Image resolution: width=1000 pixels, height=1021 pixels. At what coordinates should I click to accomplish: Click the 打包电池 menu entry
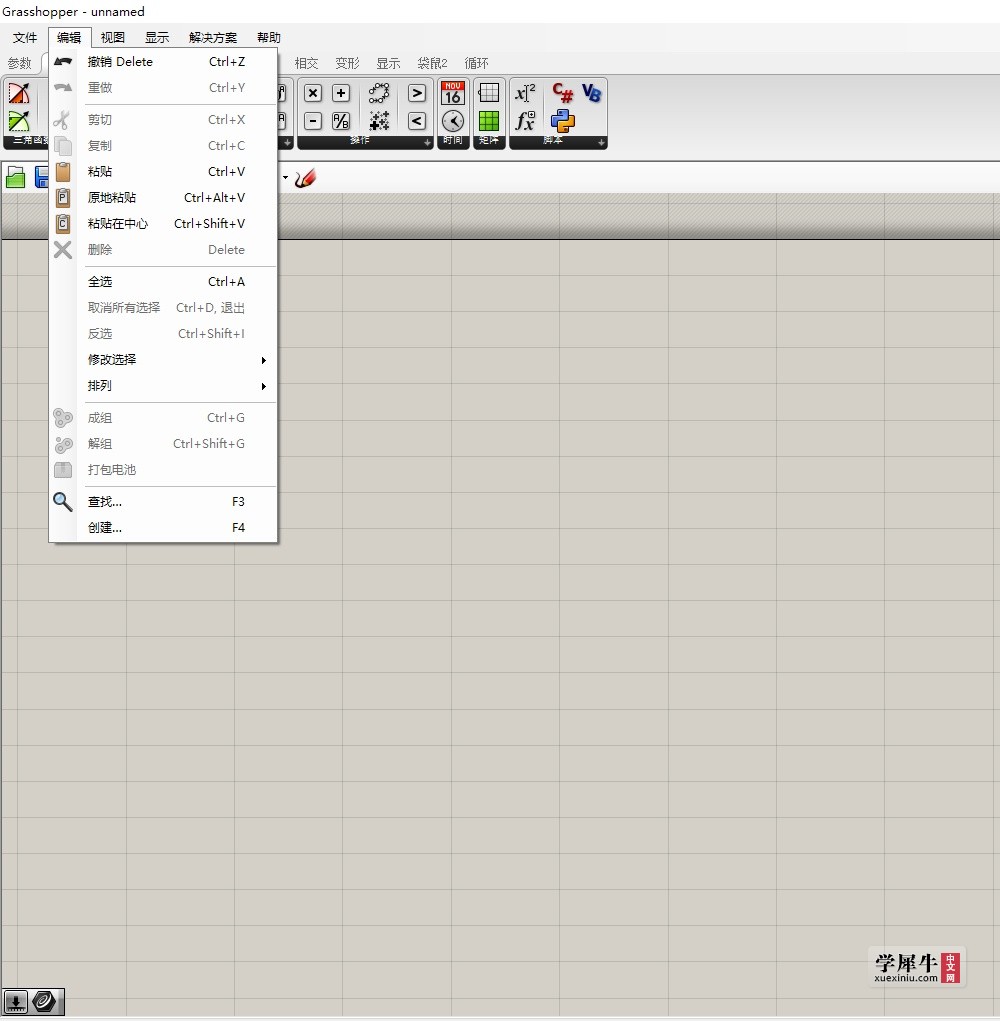(x=163, y=470)
